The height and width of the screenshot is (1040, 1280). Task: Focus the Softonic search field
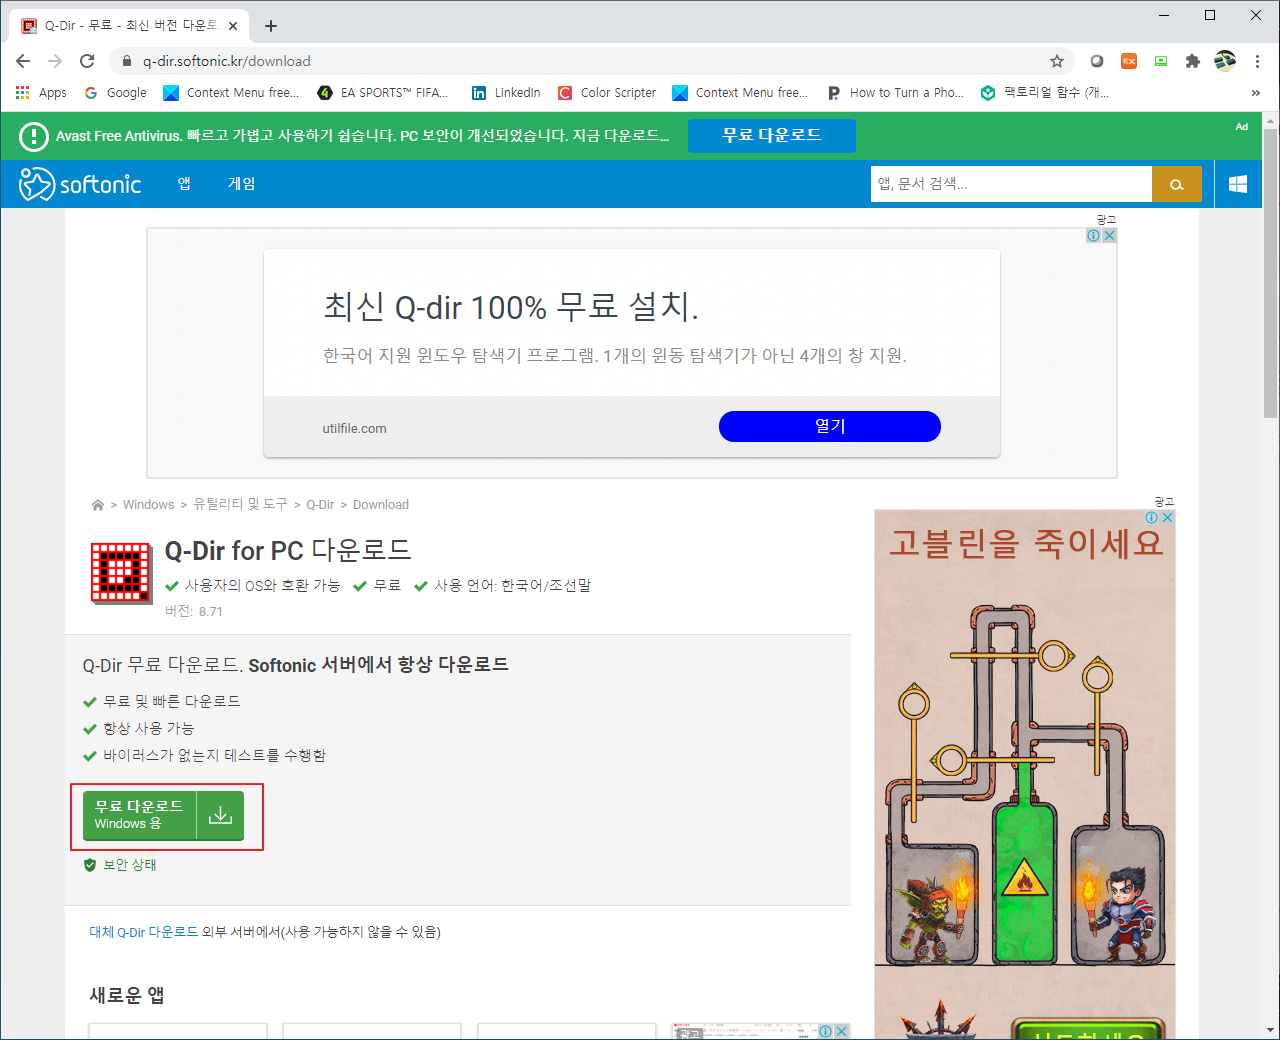click(1011, 184)
